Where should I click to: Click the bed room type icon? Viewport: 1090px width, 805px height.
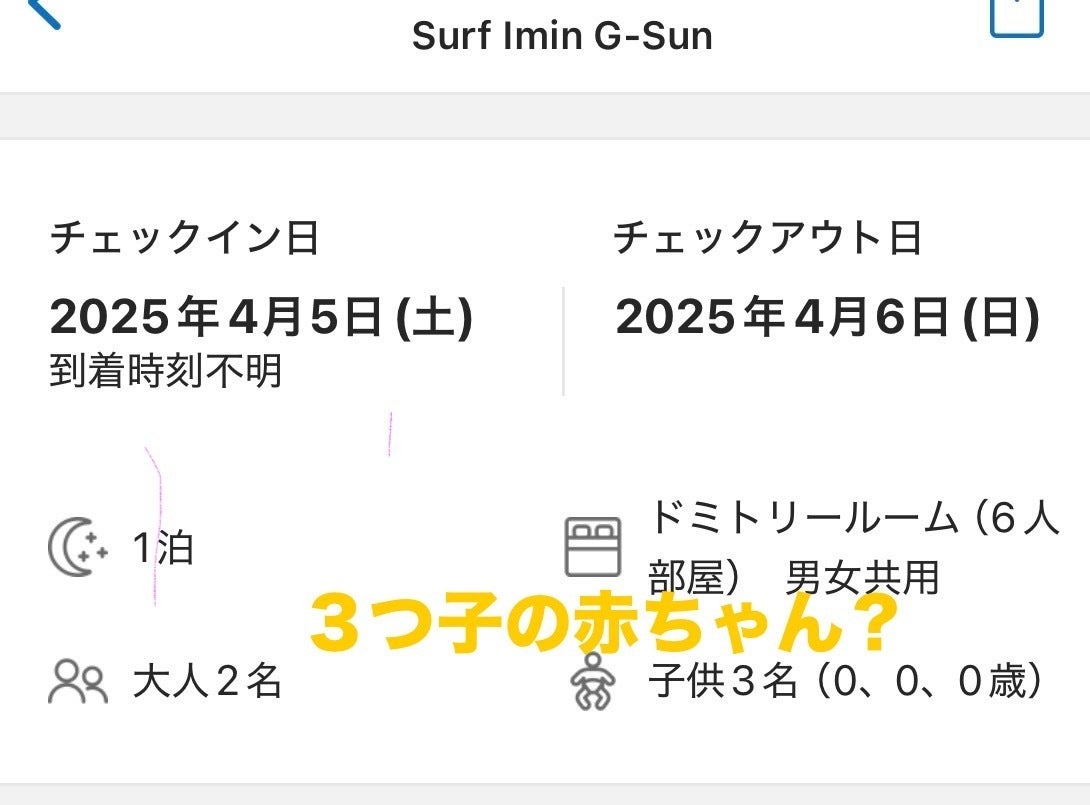coord(592,547)
